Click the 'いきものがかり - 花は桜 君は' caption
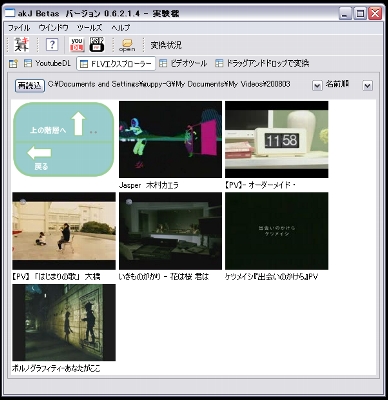The height and width of the screenshot is (400, 388). pos(164,277)
